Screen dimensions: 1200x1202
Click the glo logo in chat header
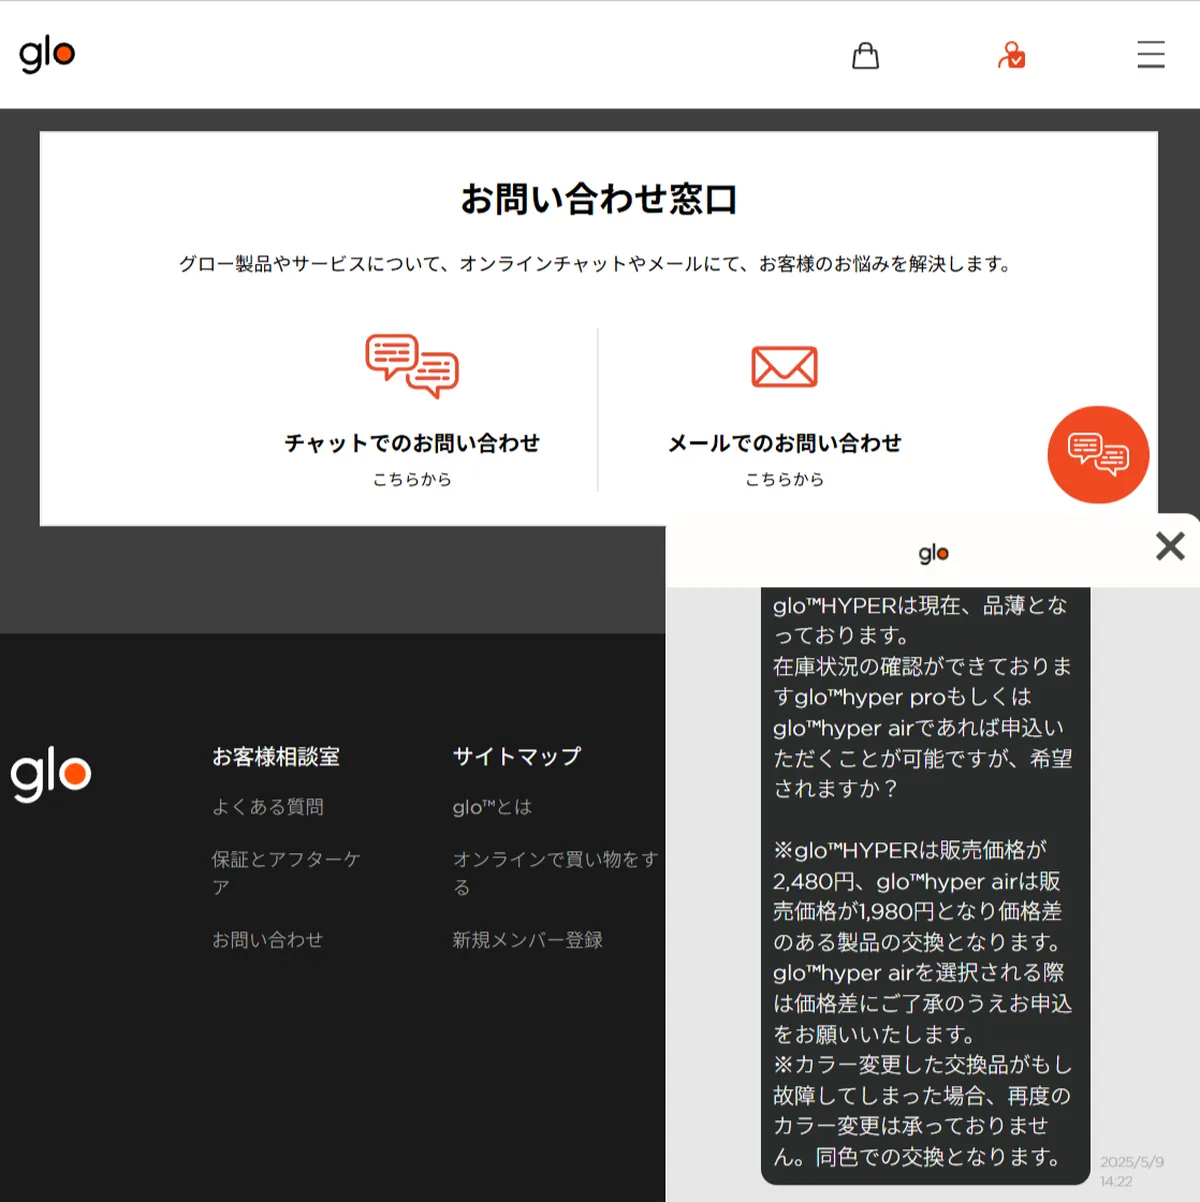(x=933, y=553)
